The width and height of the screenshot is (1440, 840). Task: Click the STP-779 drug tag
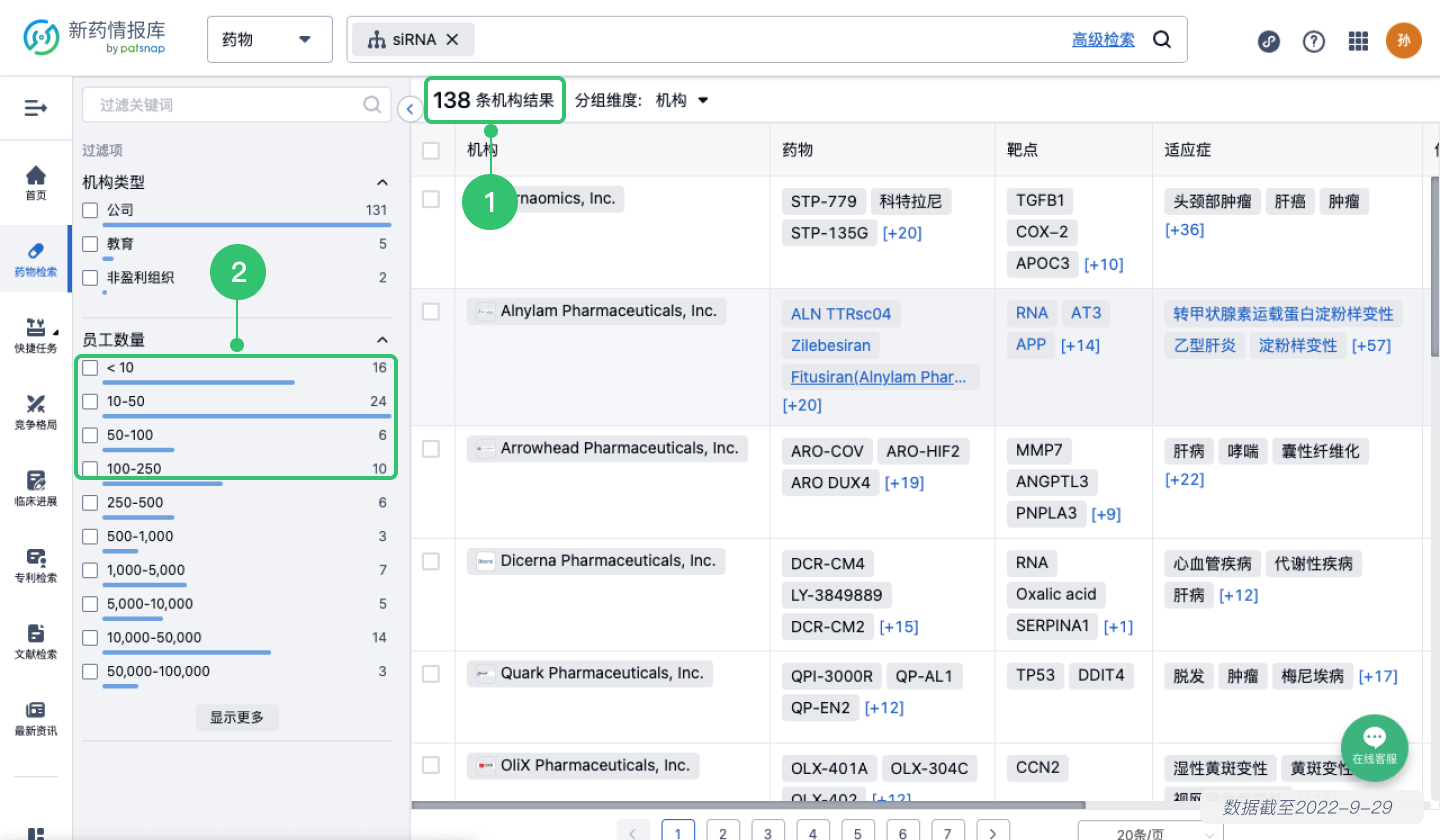tap(824, 202)
